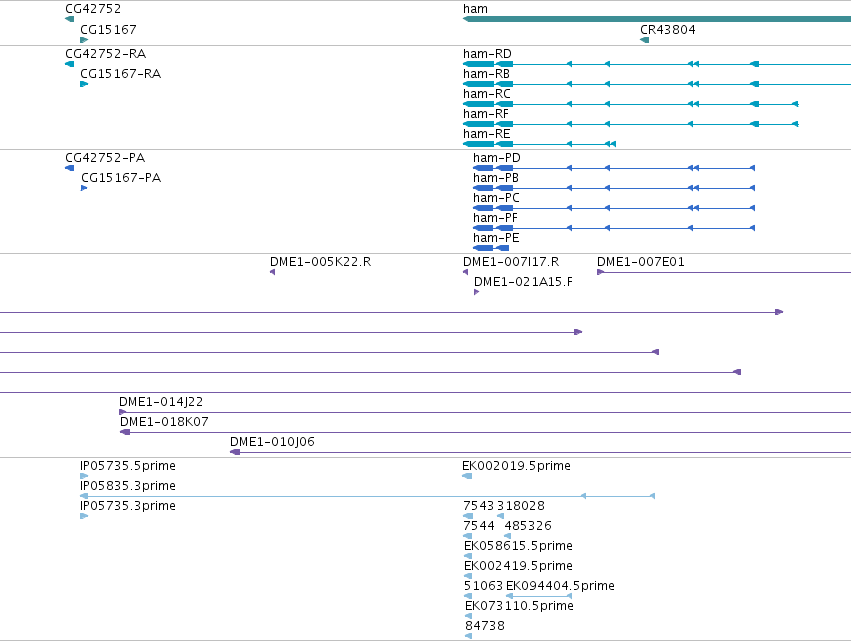Click the DME1-010J06 clone arrow
Screen dimensions: 851x641
point(235,452)
